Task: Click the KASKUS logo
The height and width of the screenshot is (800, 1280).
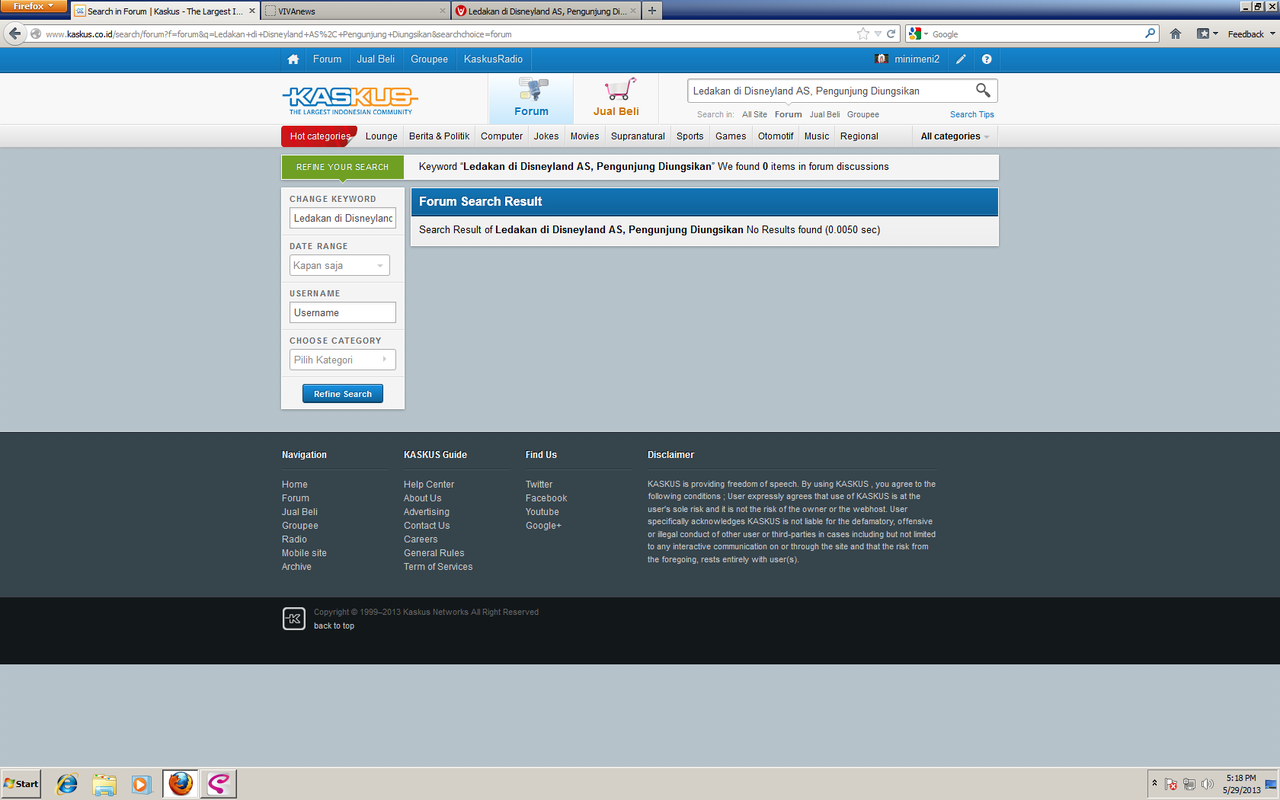Action: [x=350, y=99]
